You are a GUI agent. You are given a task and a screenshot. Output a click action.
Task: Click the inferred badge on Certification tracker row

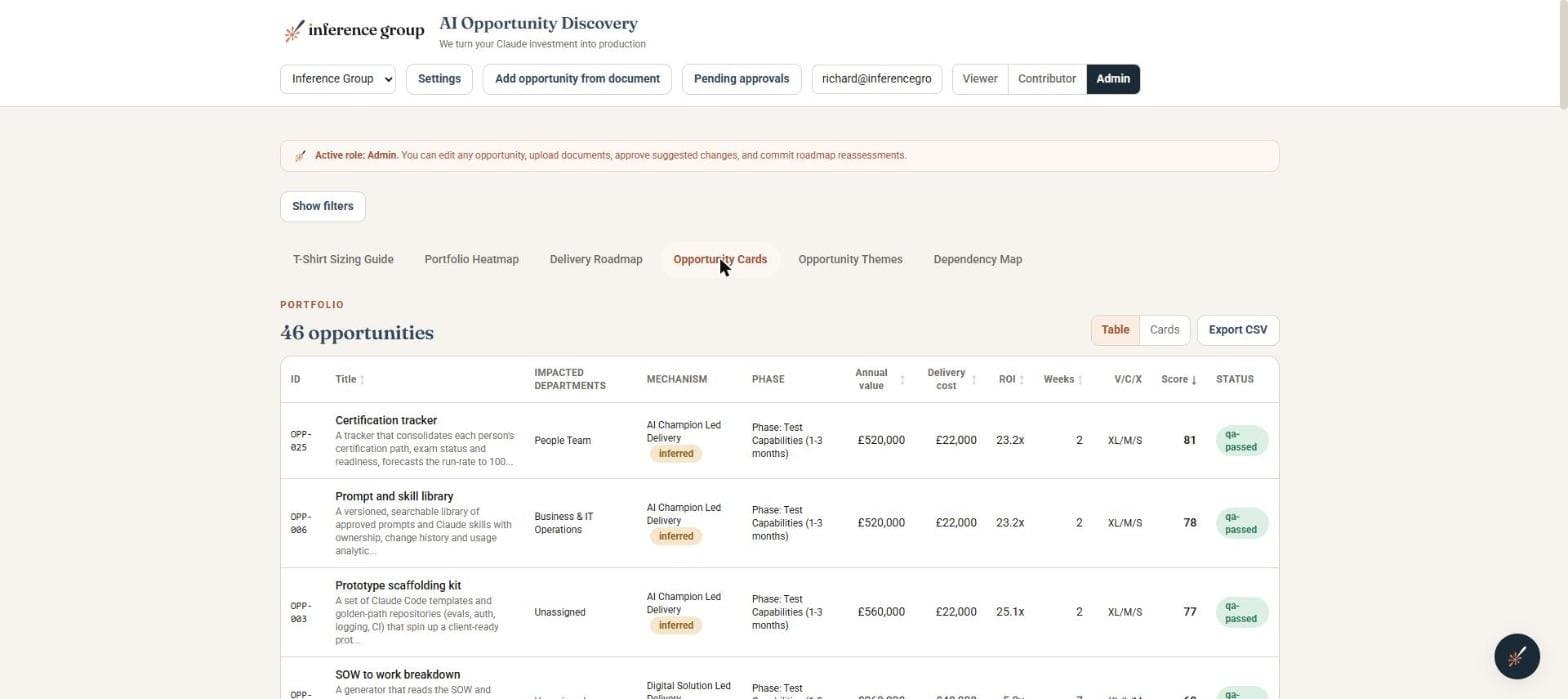pyautogui.click(x=676, y=454)
